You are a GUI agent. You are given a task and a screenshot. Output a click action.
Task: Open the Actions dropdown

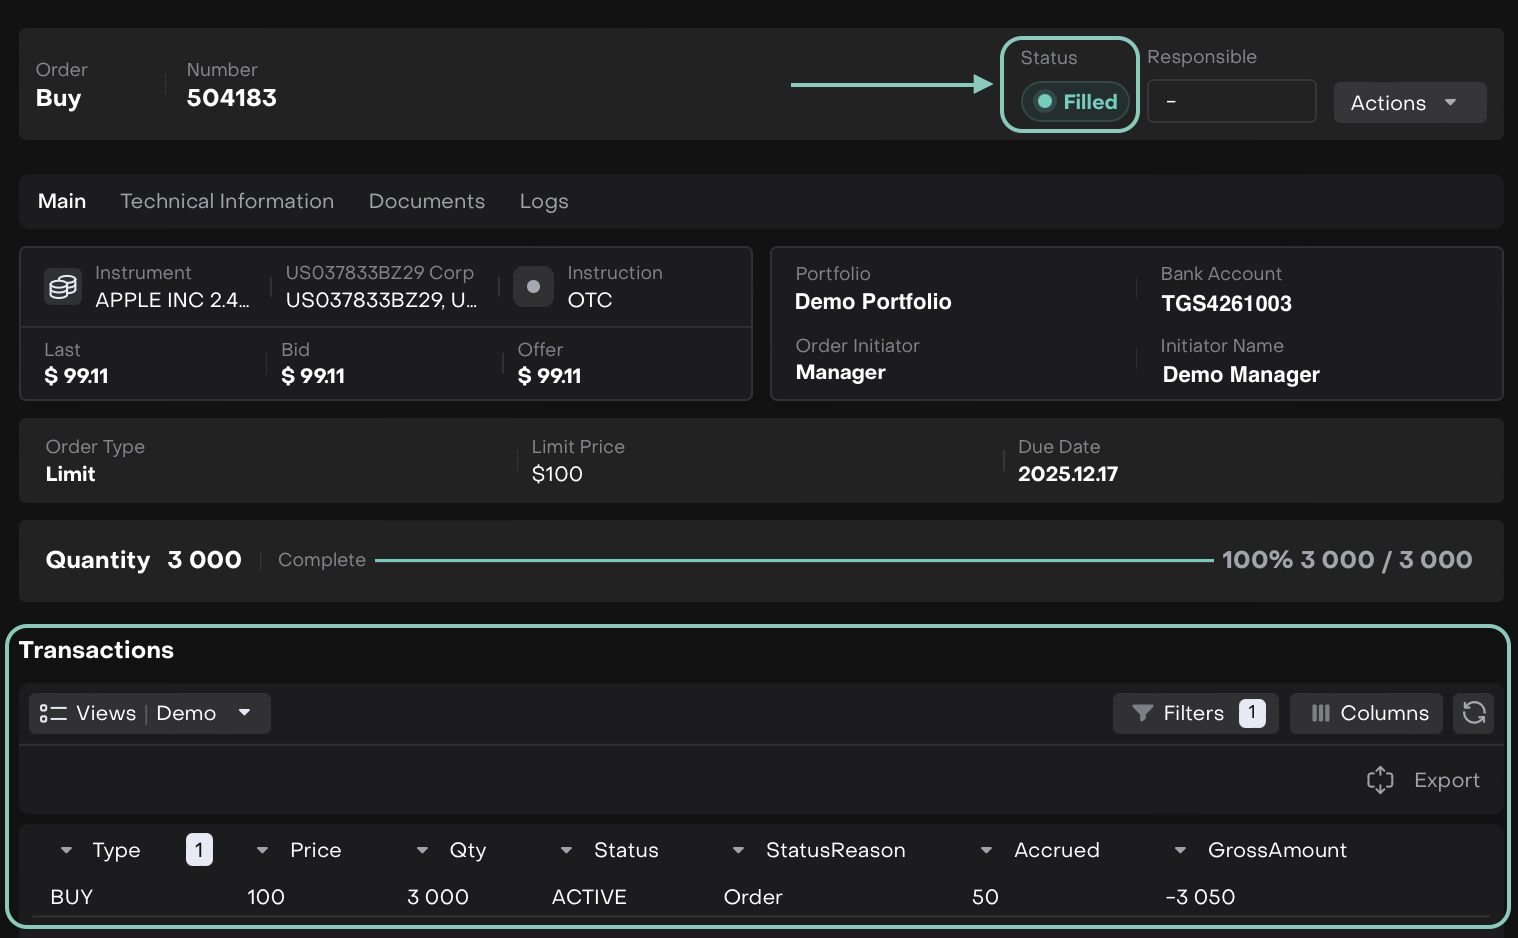click(1409, 103)
